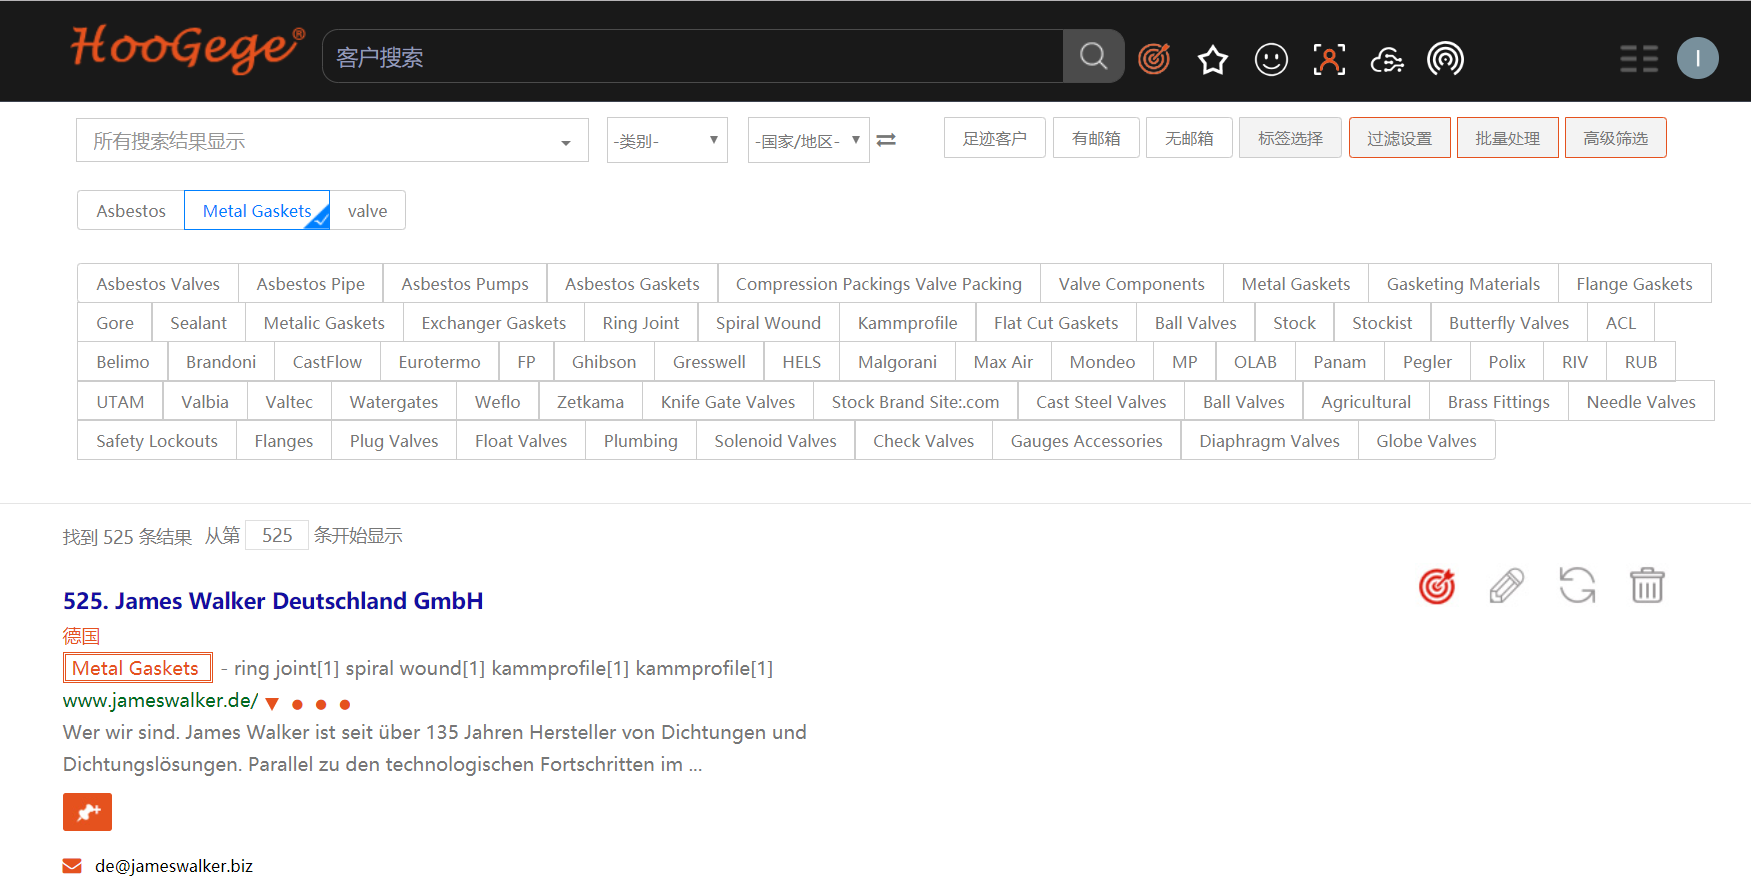Choose the Ring Joint keyword

[640, 323]
